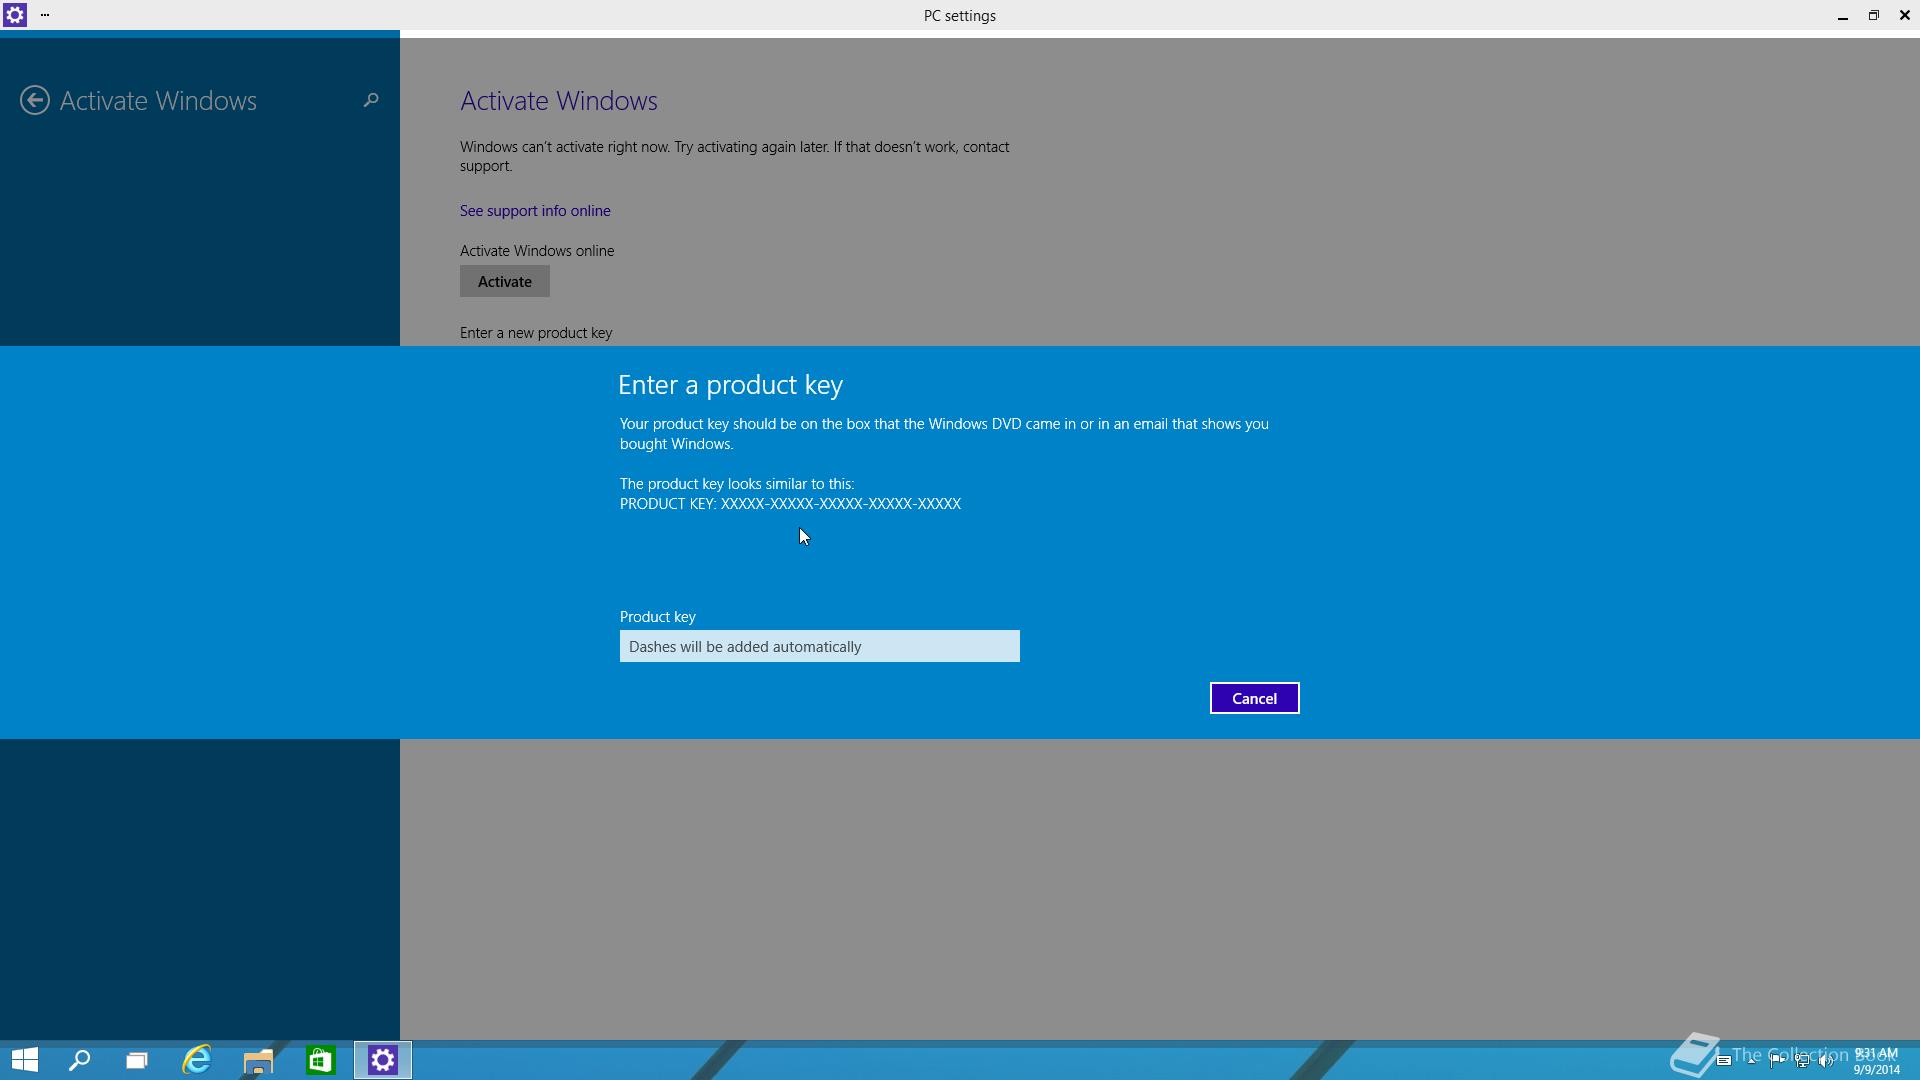Open title bar ellipsis app menu
This screenshot has width=1920, height=1080.
coord(45,15)
